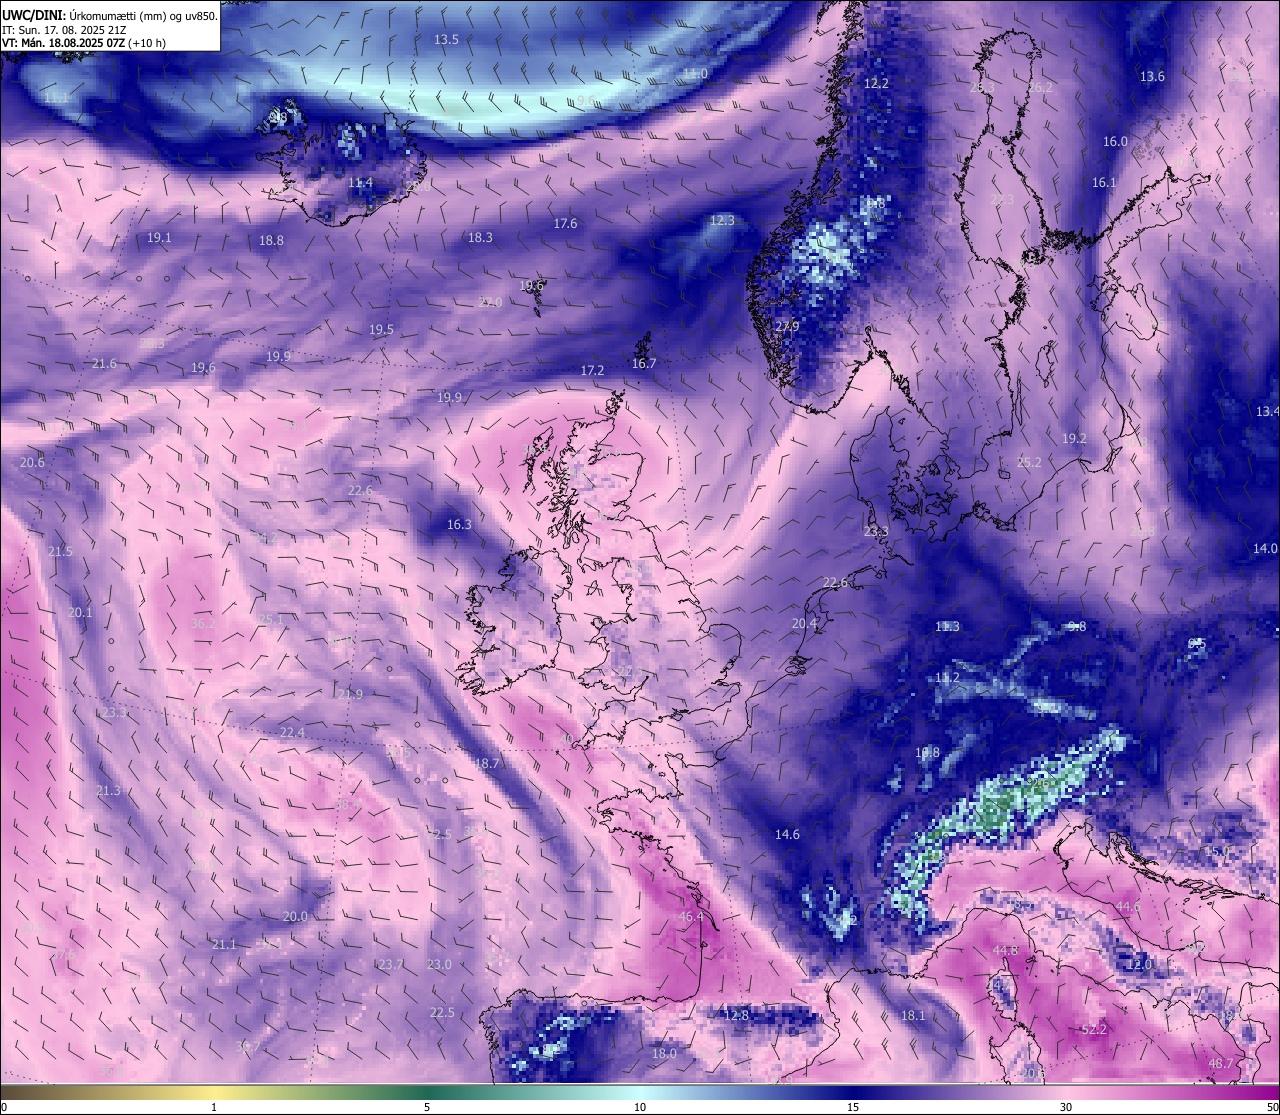Click the 21.3 value label
The height and width of the screenshot is (1115, 1280).
[108, 790]
